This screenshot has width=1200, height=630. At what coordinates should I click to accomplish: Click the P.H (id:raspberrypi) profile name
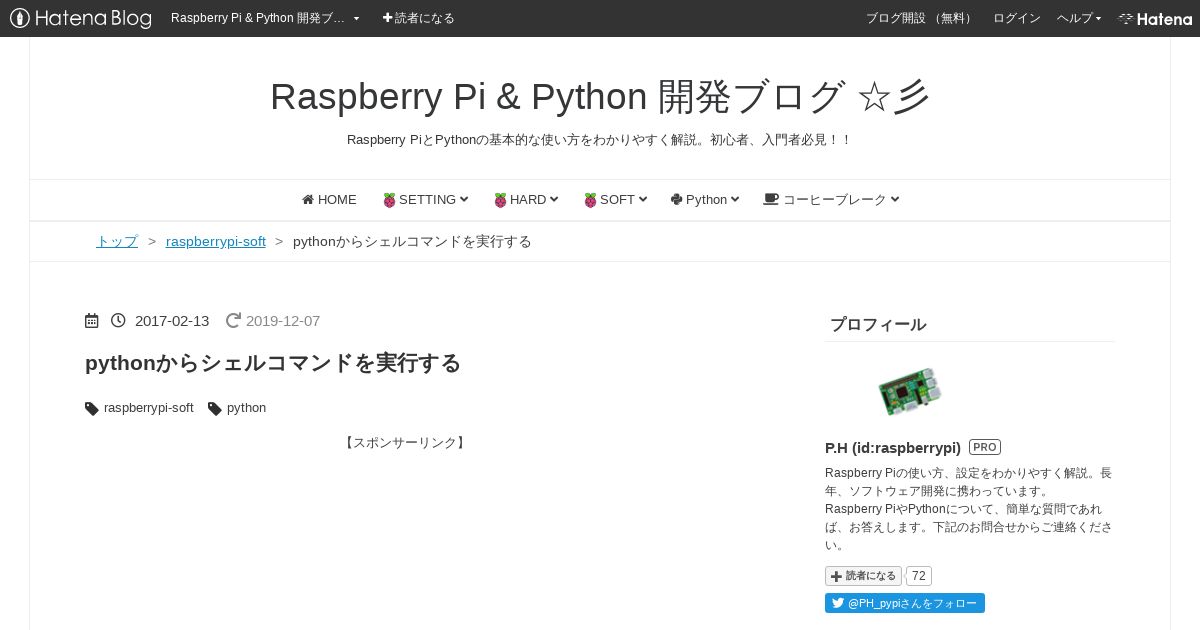[x=893, y=447]
